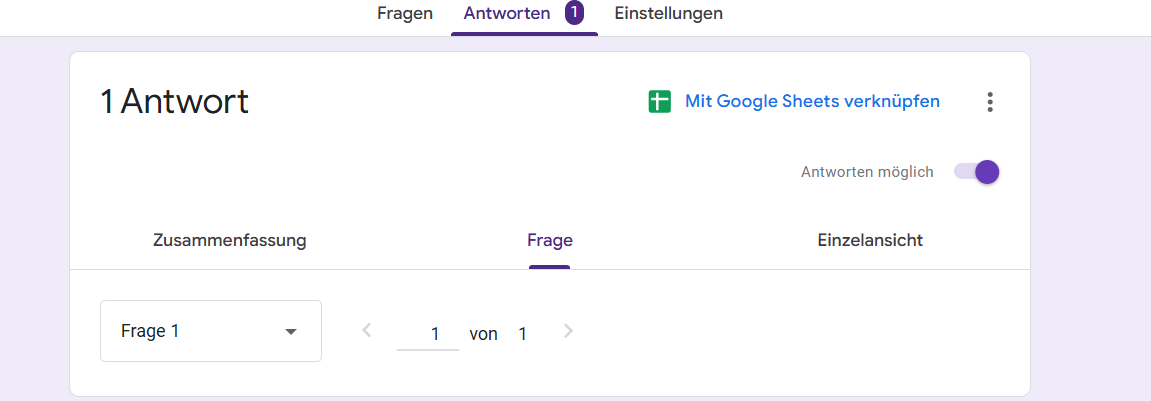Select the Frage sub-tab
1151x401 pixels.
[550, 240]
